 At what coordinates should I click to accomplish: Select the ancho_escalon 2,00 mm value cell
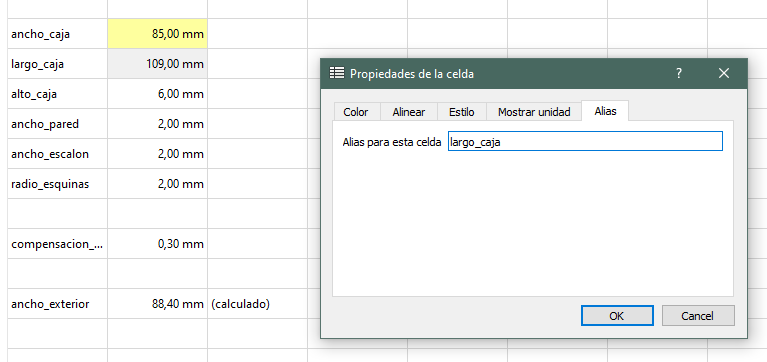tap(158, 154)
